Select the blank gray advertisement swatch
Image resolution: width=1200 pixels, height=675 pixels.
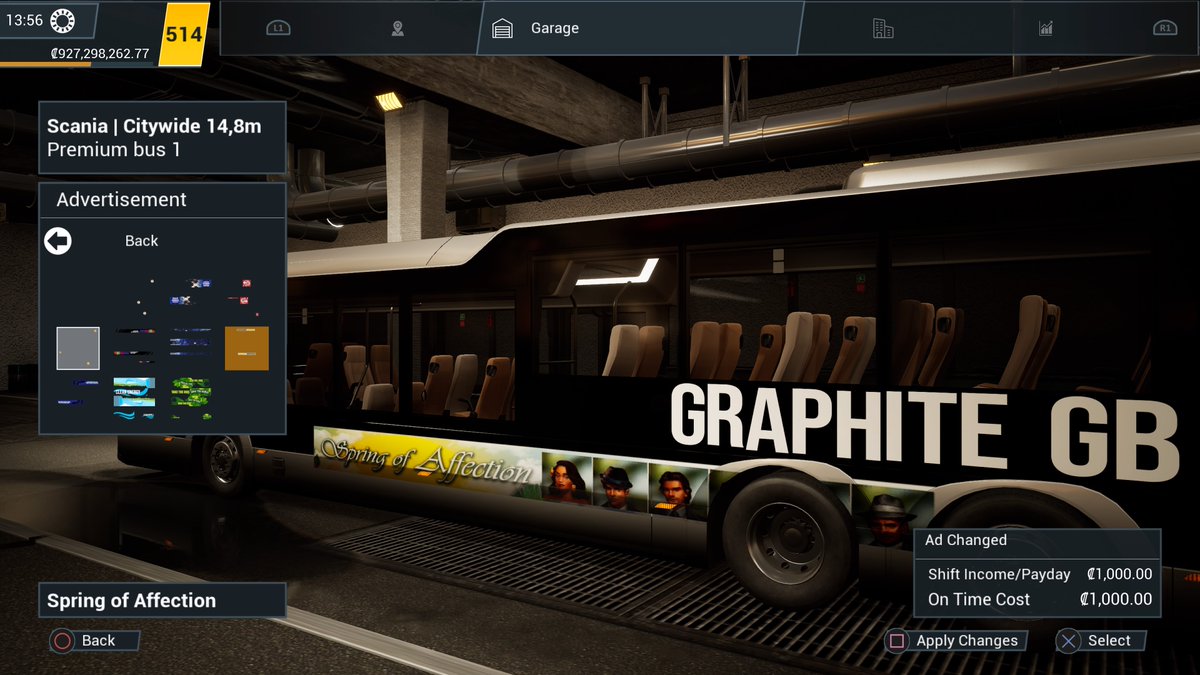click(77, 348)
